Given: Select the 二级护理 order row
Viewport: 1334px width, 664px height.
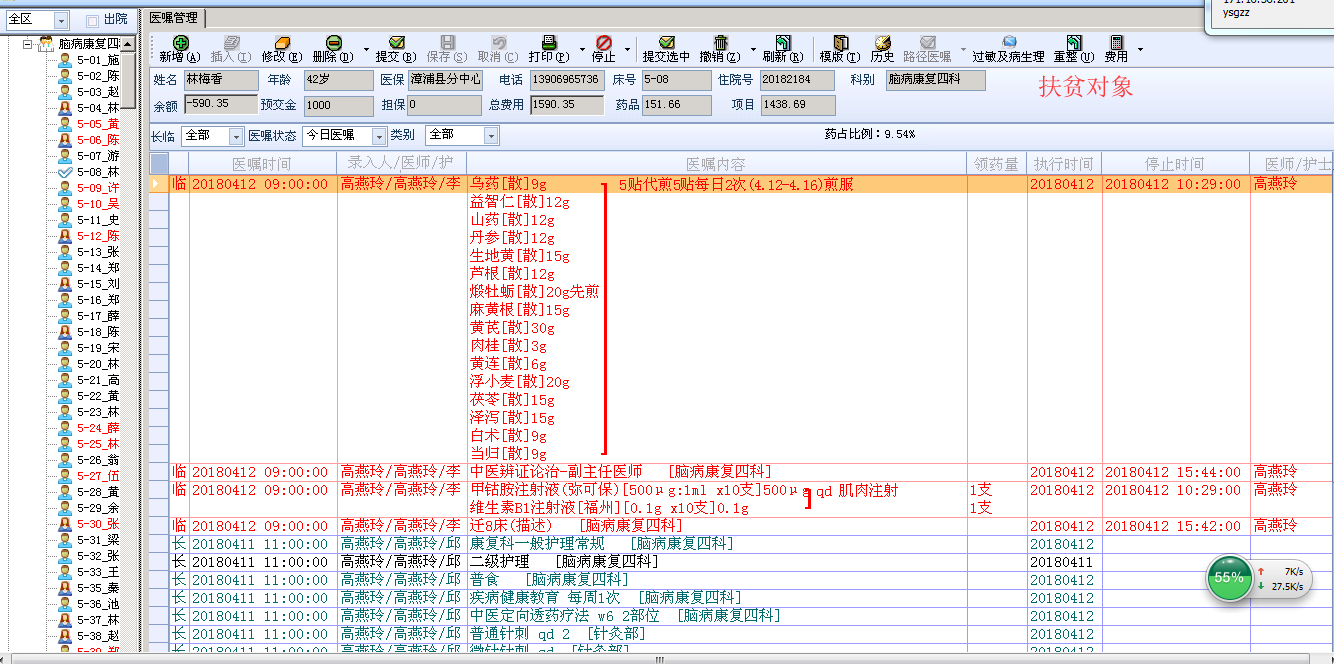Looking at the screenshot, I should pyautogui.click(x=741, y=562).
